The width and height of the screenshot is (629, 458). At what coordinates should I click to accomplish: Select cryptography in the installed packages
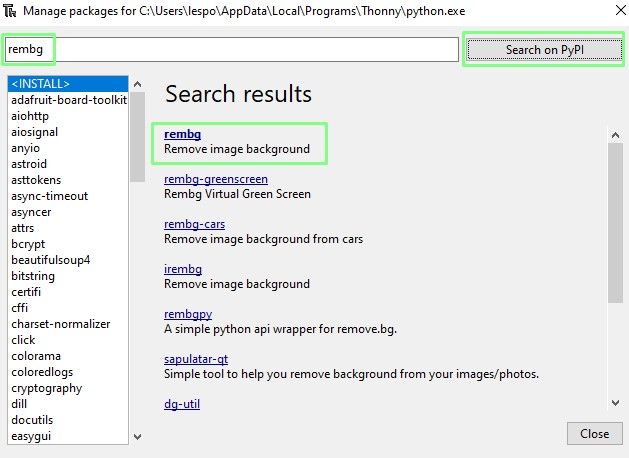coord(47,388)
